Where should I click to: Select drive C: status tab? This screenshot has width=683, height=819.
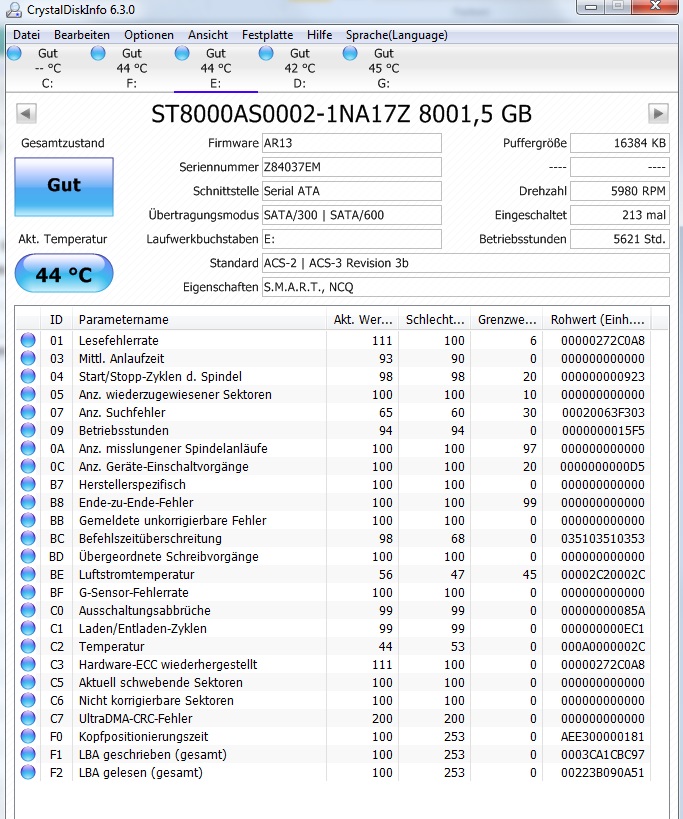tap(48, 68)
